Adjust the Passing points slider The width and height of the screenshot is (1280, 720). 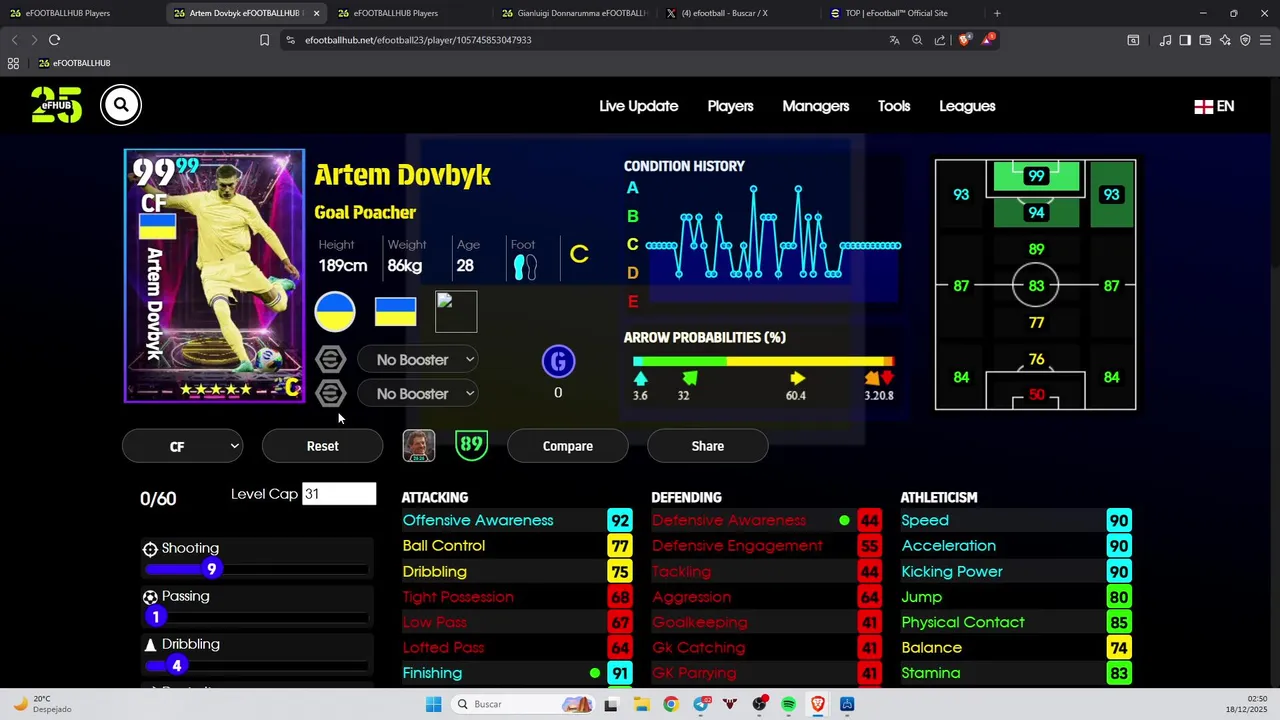[x=256, y=617]
